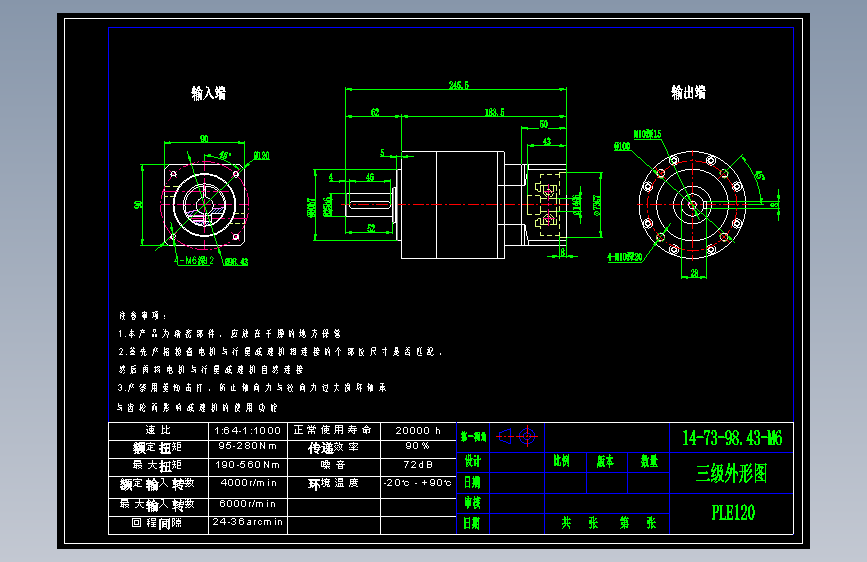The height and width of the screenshot is (562, 867).
Task: Select the 46 shaft length dimension
Action: (x=370, y=177)
